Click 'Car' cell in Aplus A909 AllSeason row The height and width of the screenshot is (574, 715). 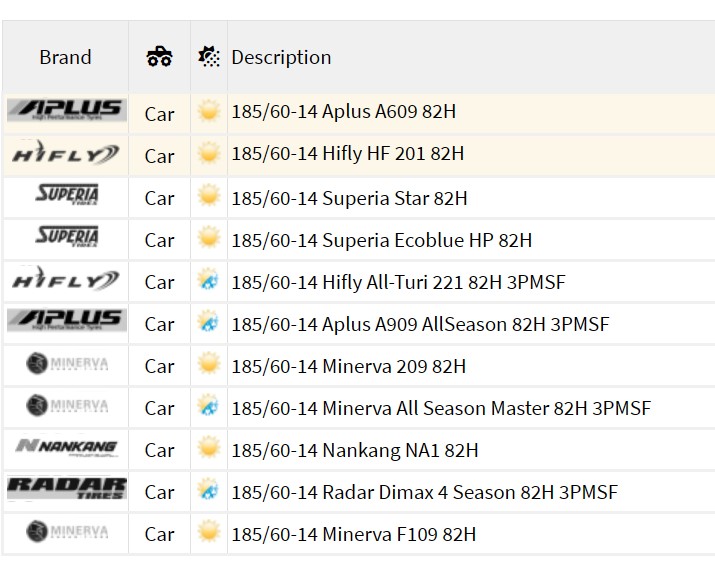(159, 324)
